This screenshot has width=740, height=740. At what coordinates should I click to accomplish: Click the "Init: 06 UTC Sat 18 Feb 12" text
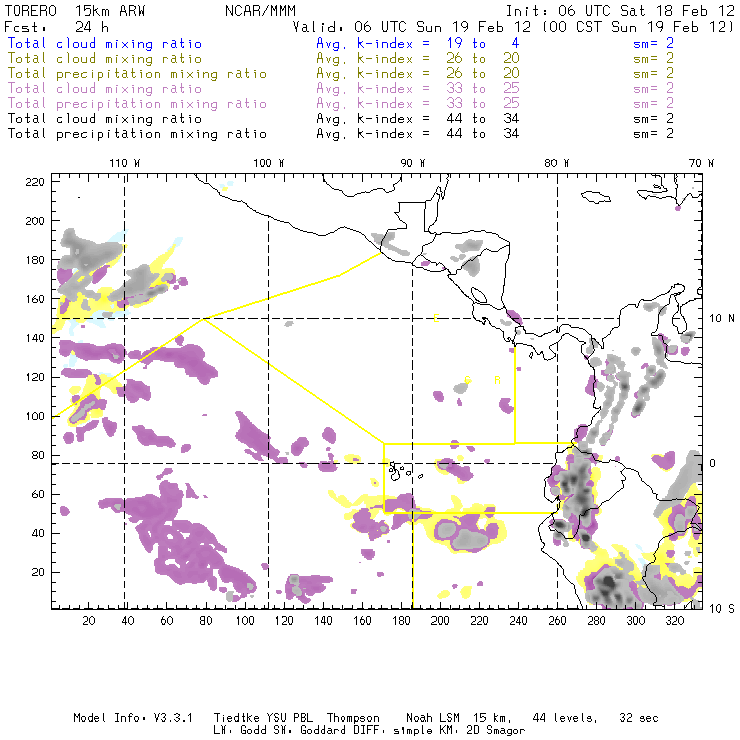pos(620,11)
